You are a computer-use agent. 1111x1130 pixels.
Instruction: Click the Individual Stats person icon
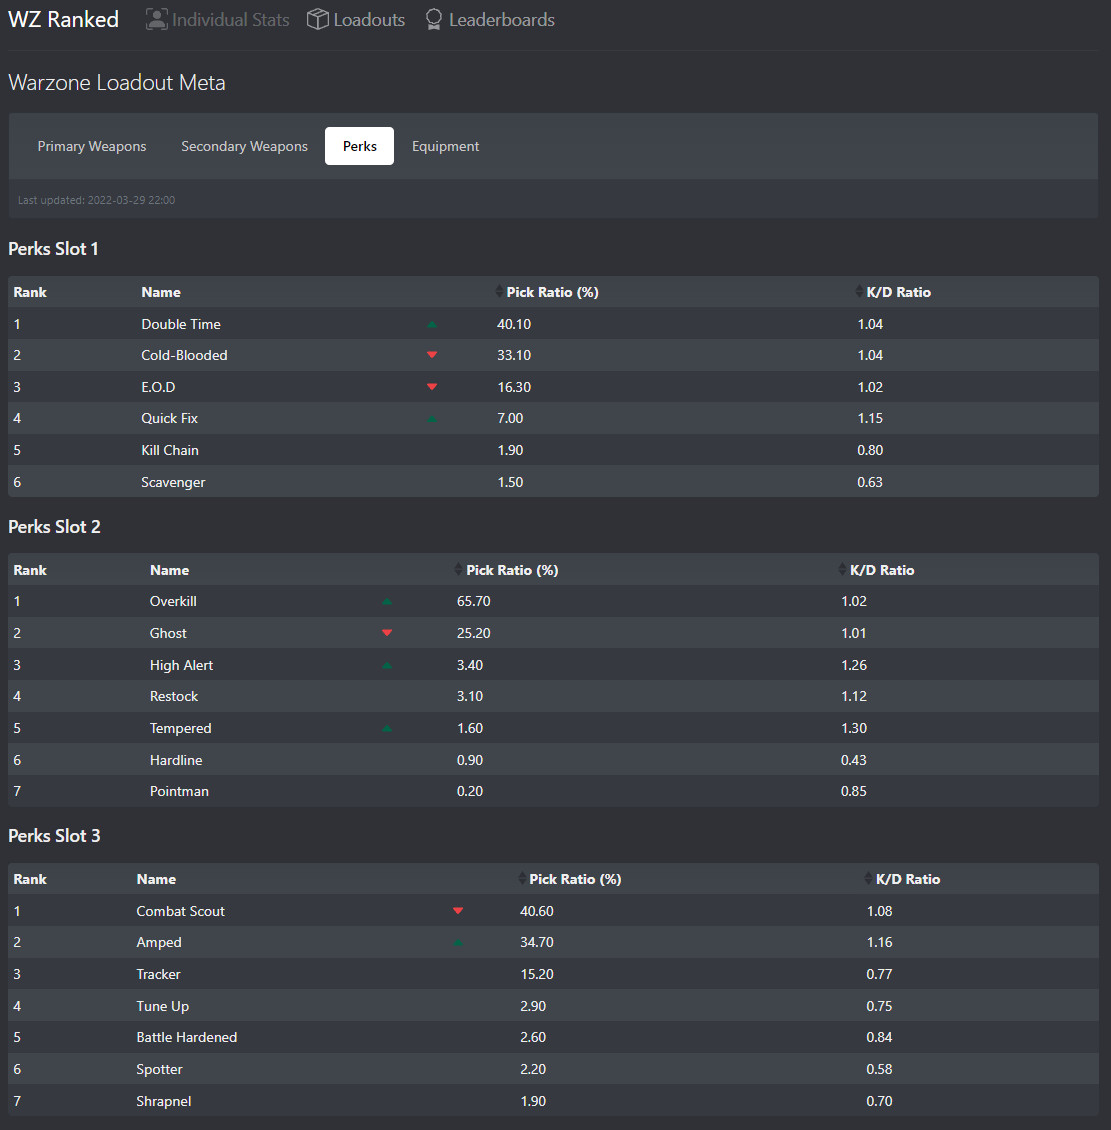[157, 19]
